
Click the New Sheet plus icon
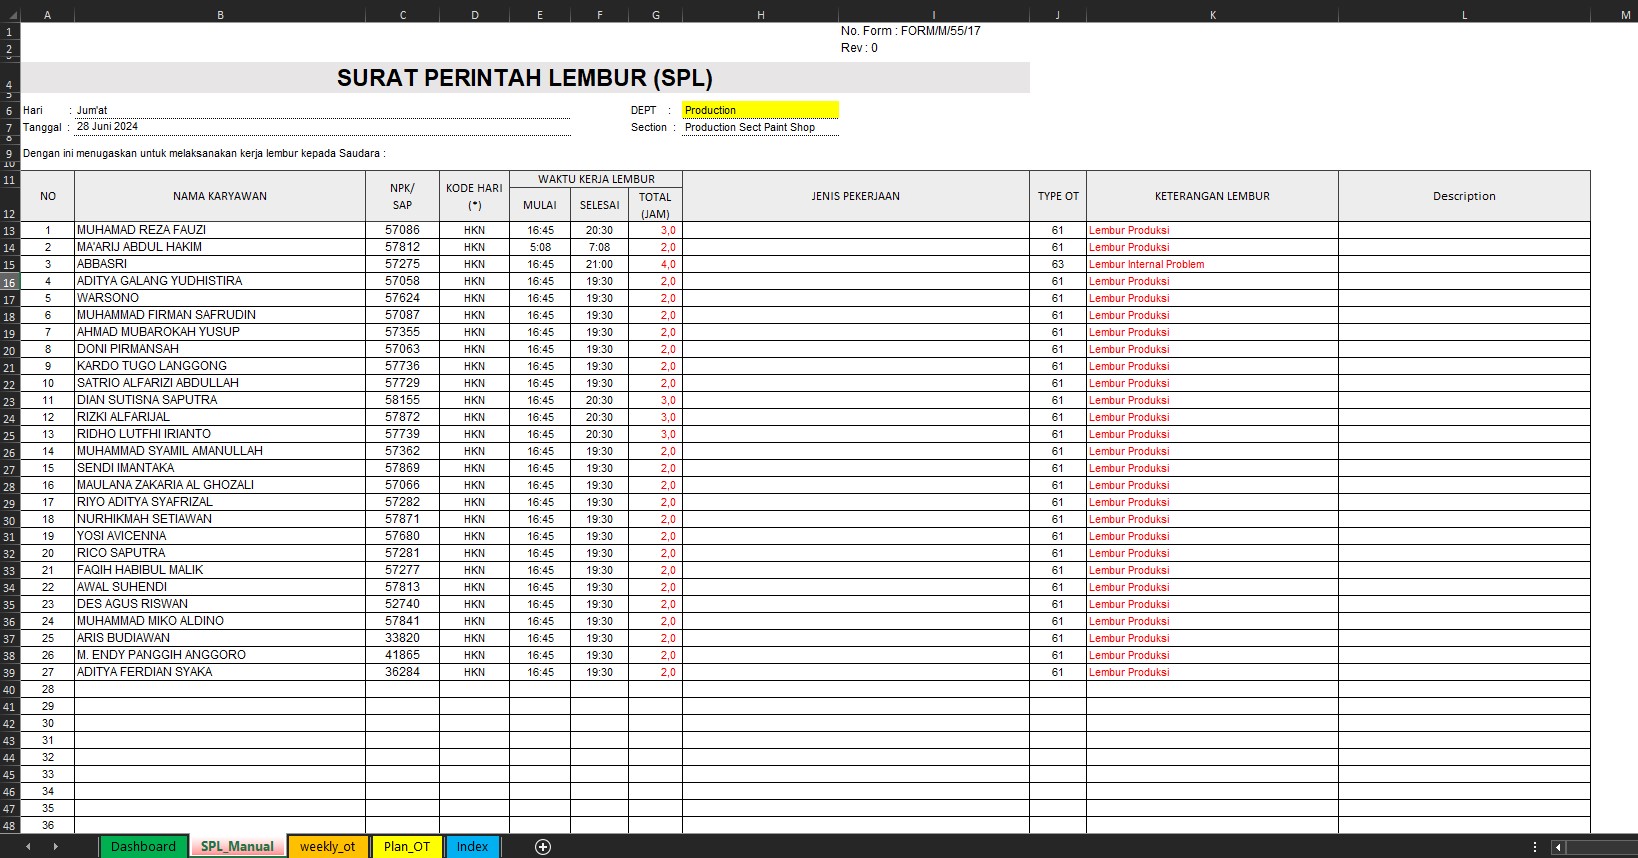(x=543, y=847)
